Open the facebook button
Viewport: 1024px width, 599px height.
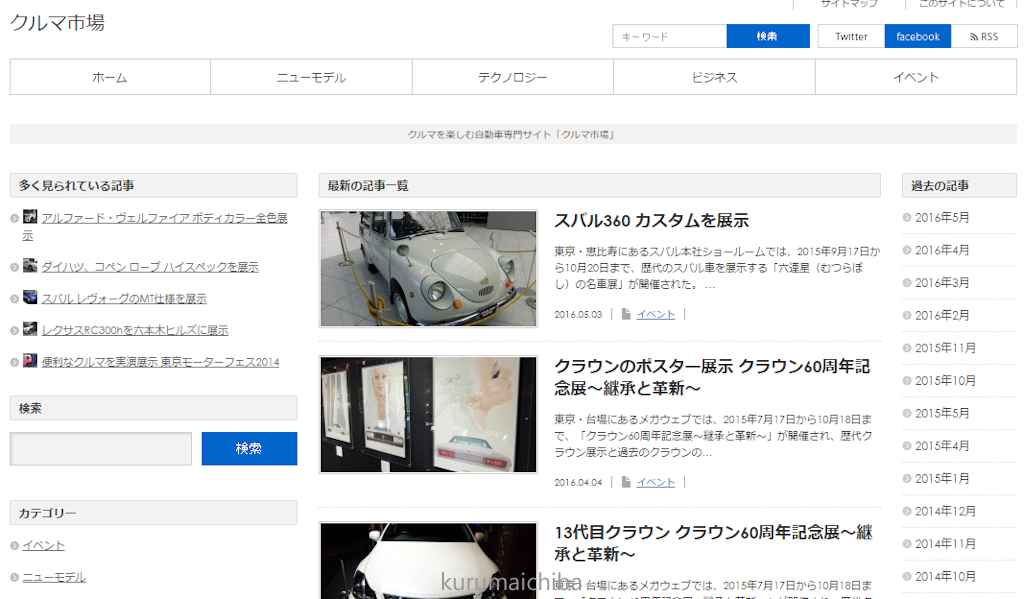coord(918,37)
